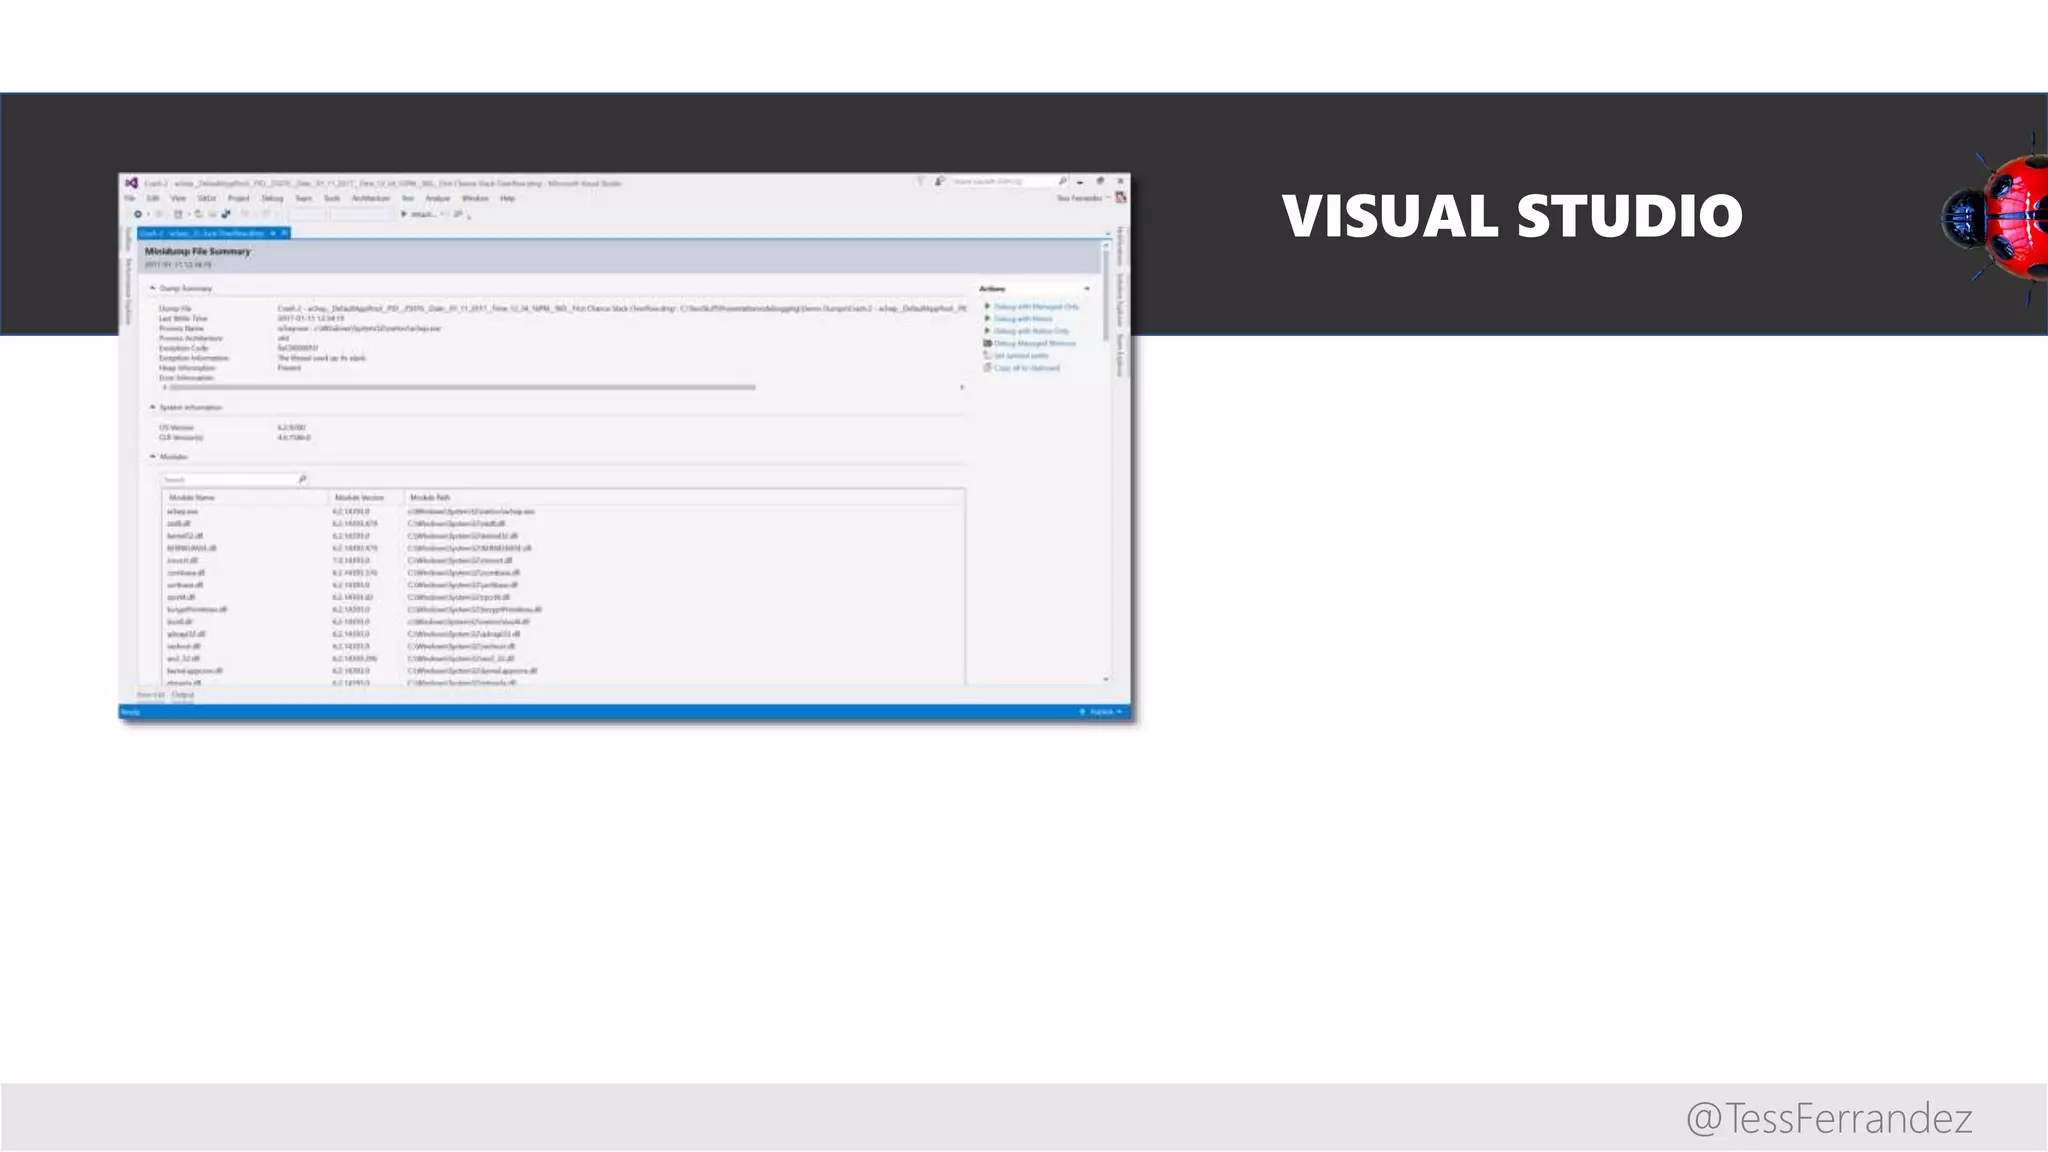2048x1152 pixels.
Task: Click the feedback icon next to Quick Launch
Action: tap(939, 182)
